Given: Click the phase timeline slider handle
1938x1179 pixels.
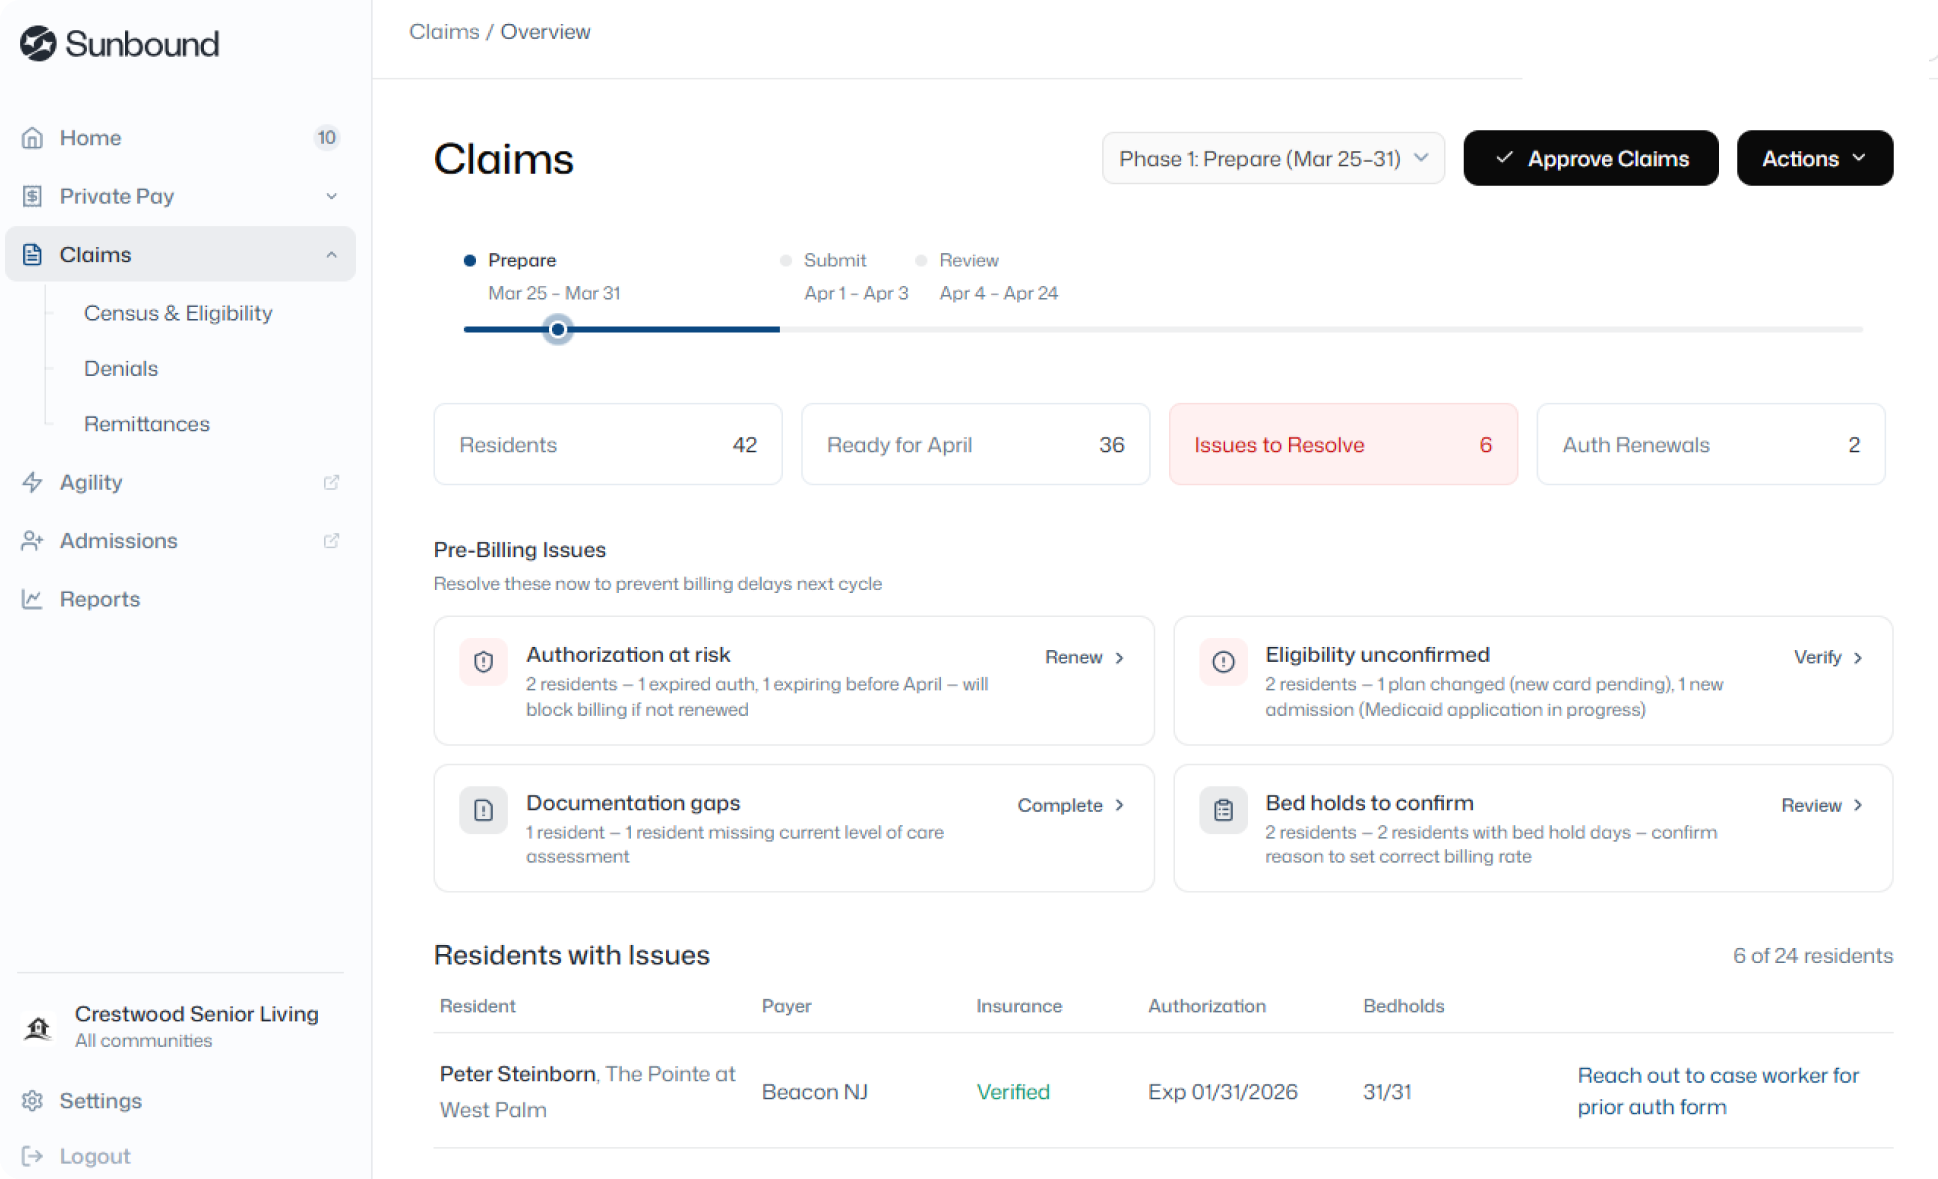Looking at the screenshot, I should pos(558,329).
